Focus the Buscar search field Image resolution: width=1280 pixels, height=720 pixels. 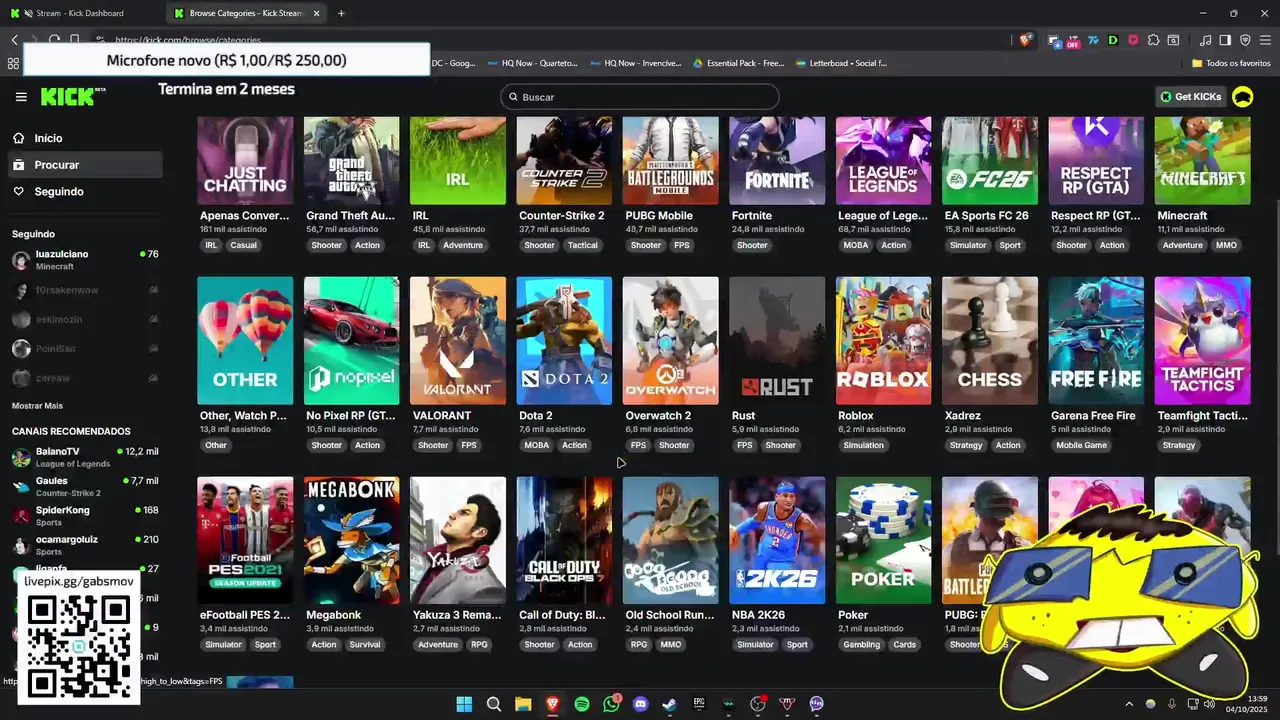click(640, 97)
